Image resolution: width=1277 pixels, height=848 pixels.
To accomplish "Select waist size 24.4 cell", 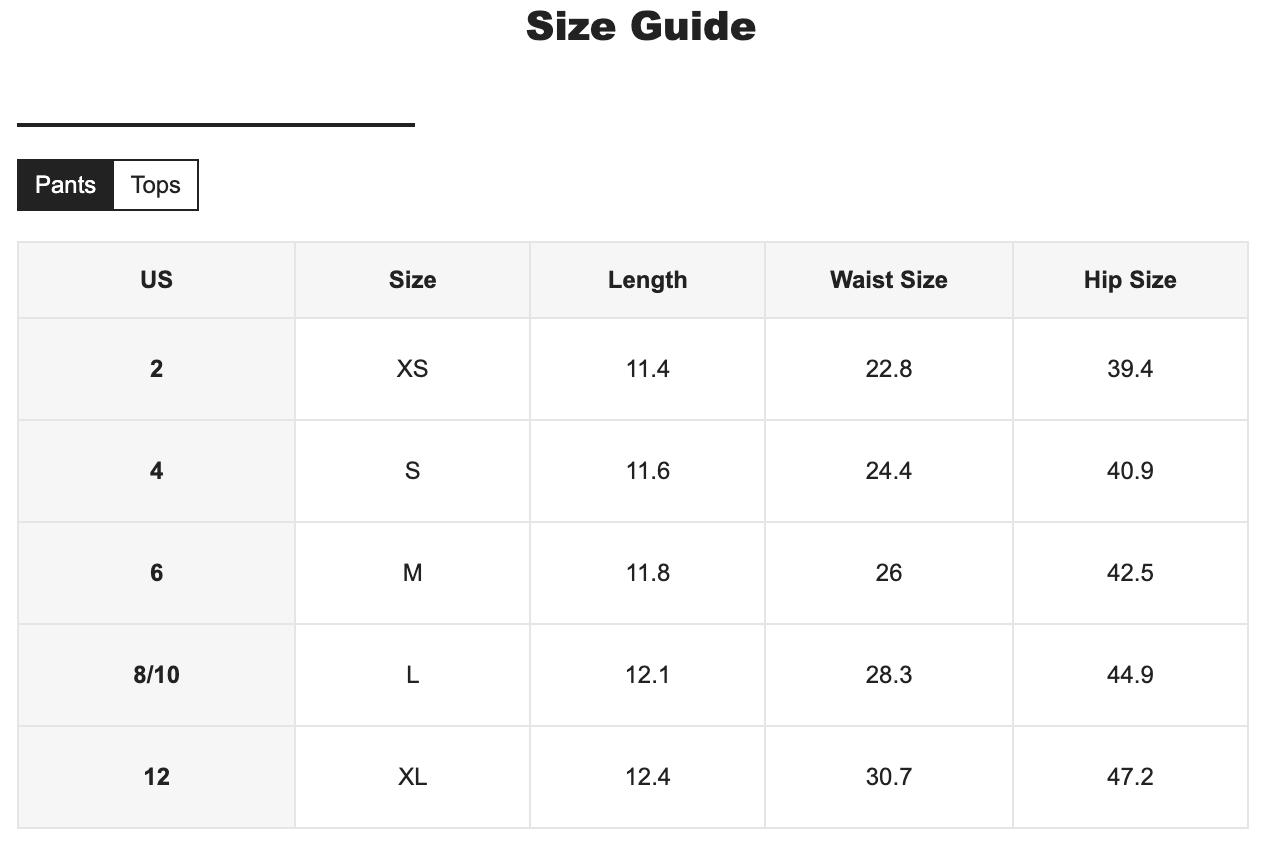I will click(x=888, y=471).
